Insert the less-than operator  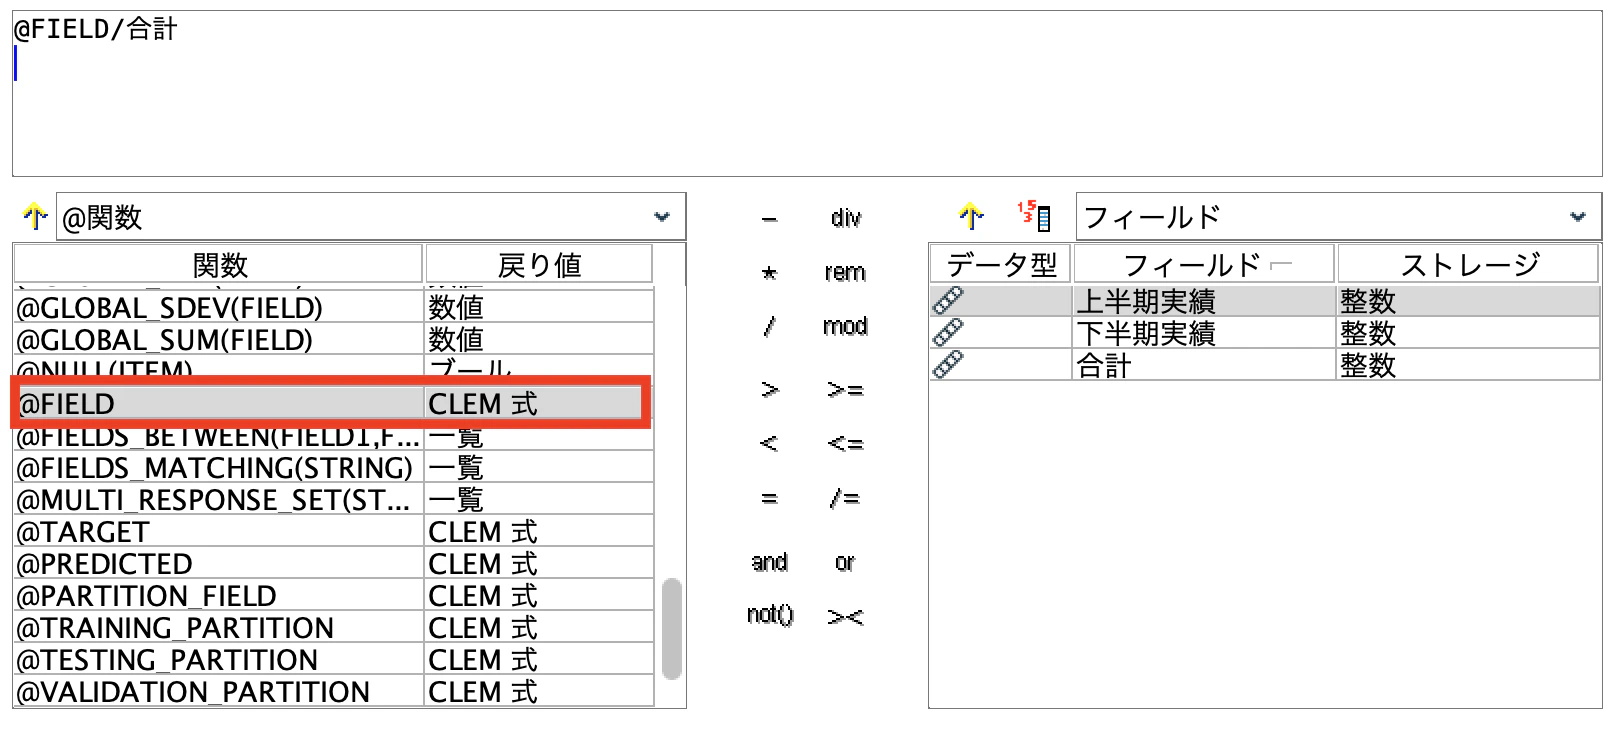point(769,443)
